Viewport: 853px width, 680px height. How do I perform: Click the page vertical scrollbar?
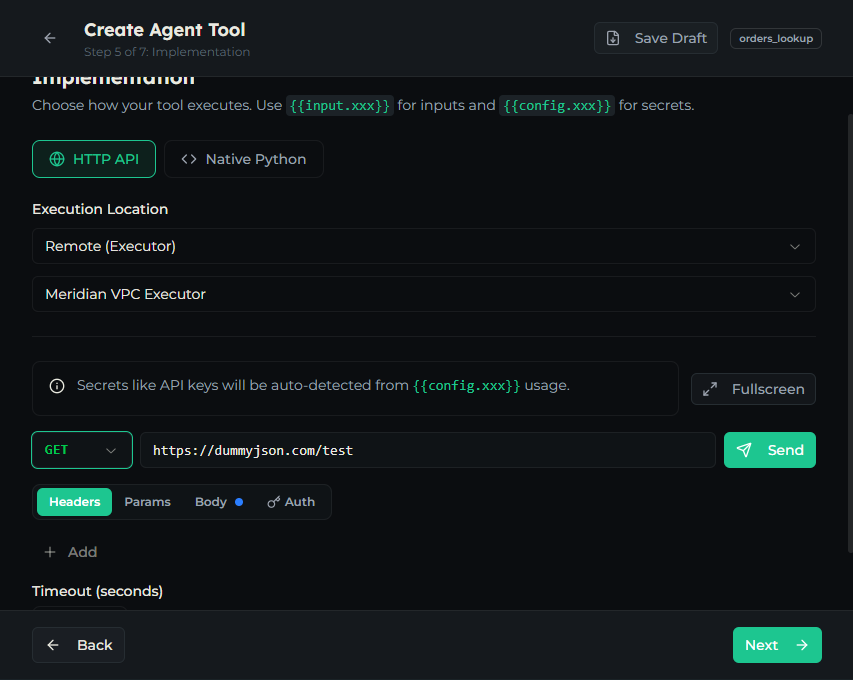[x=850, y=333]
